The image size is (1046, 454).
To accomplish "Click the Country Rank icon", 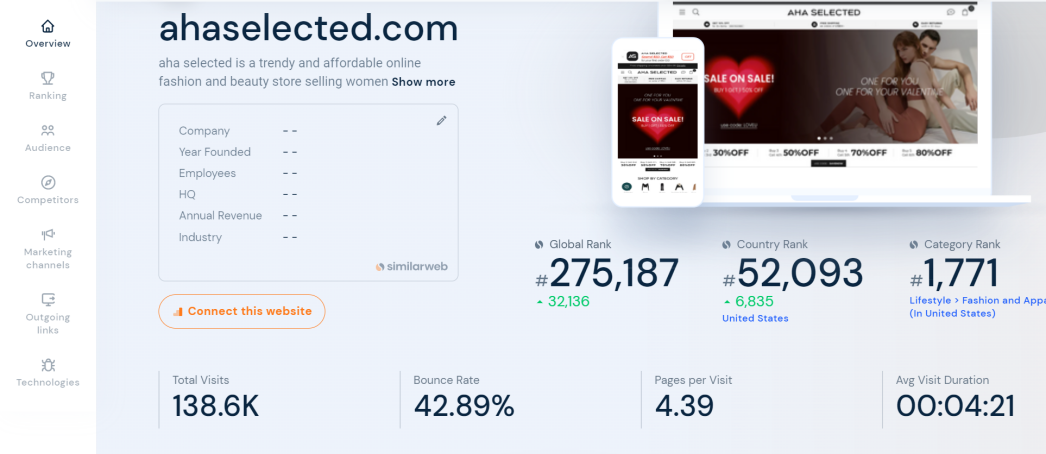I will [x=727, y=245].
